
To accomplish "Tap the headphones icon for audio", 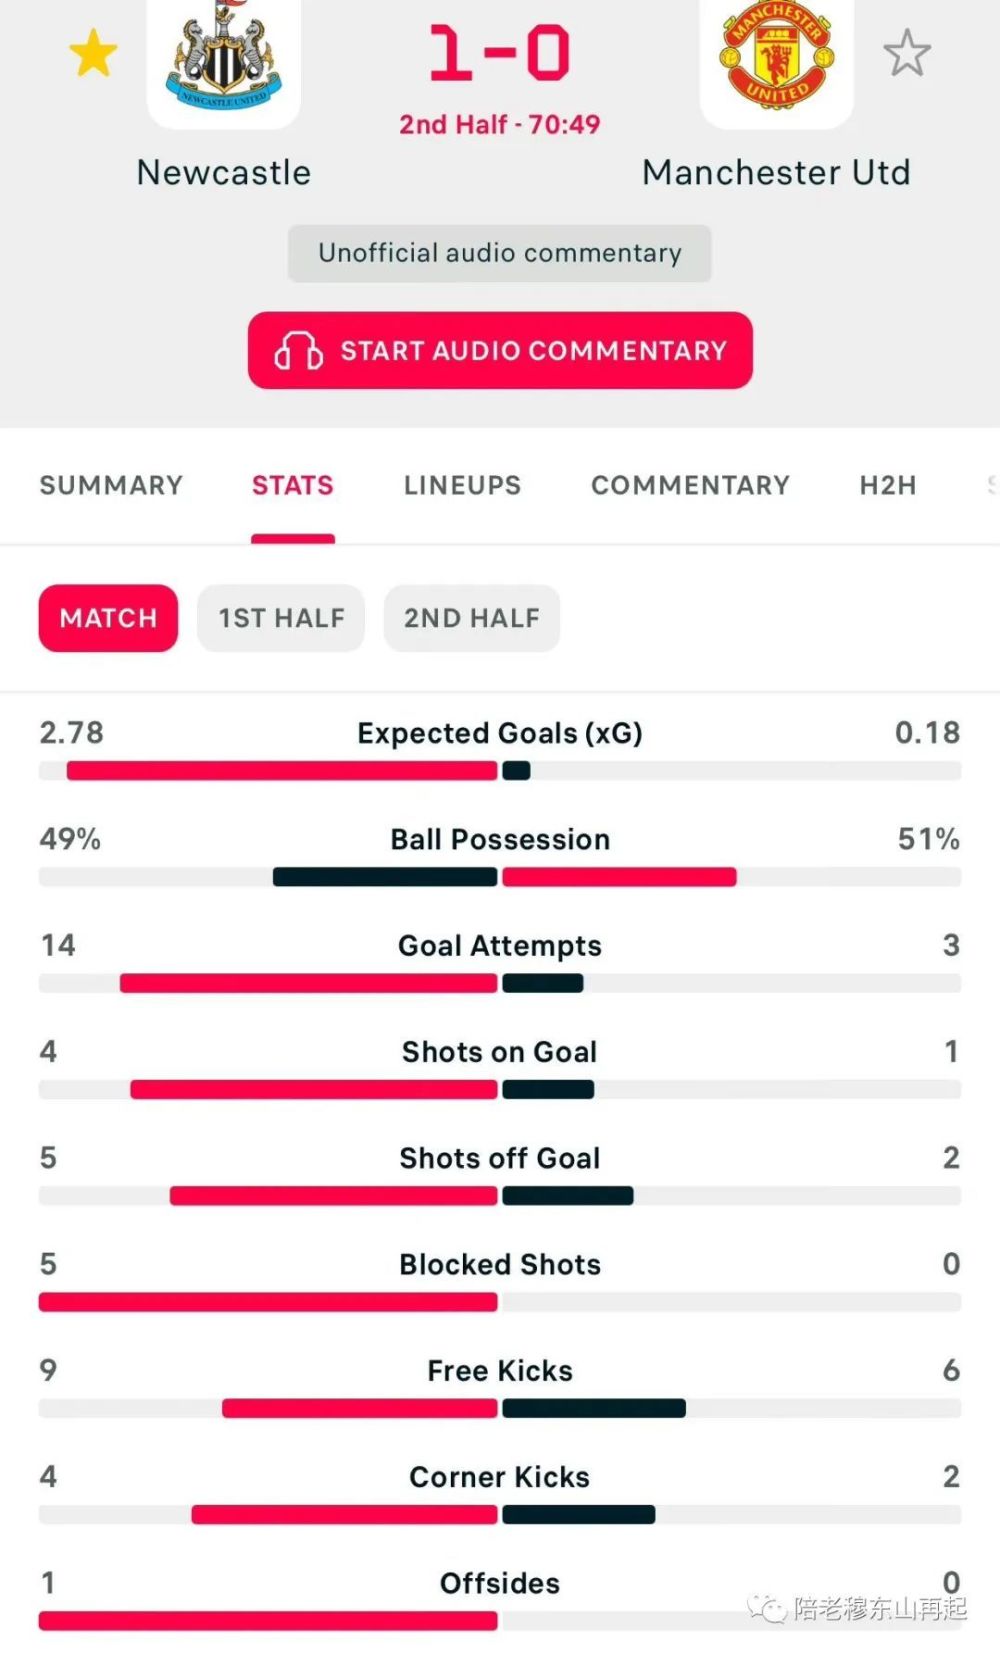I will point(298,351).
